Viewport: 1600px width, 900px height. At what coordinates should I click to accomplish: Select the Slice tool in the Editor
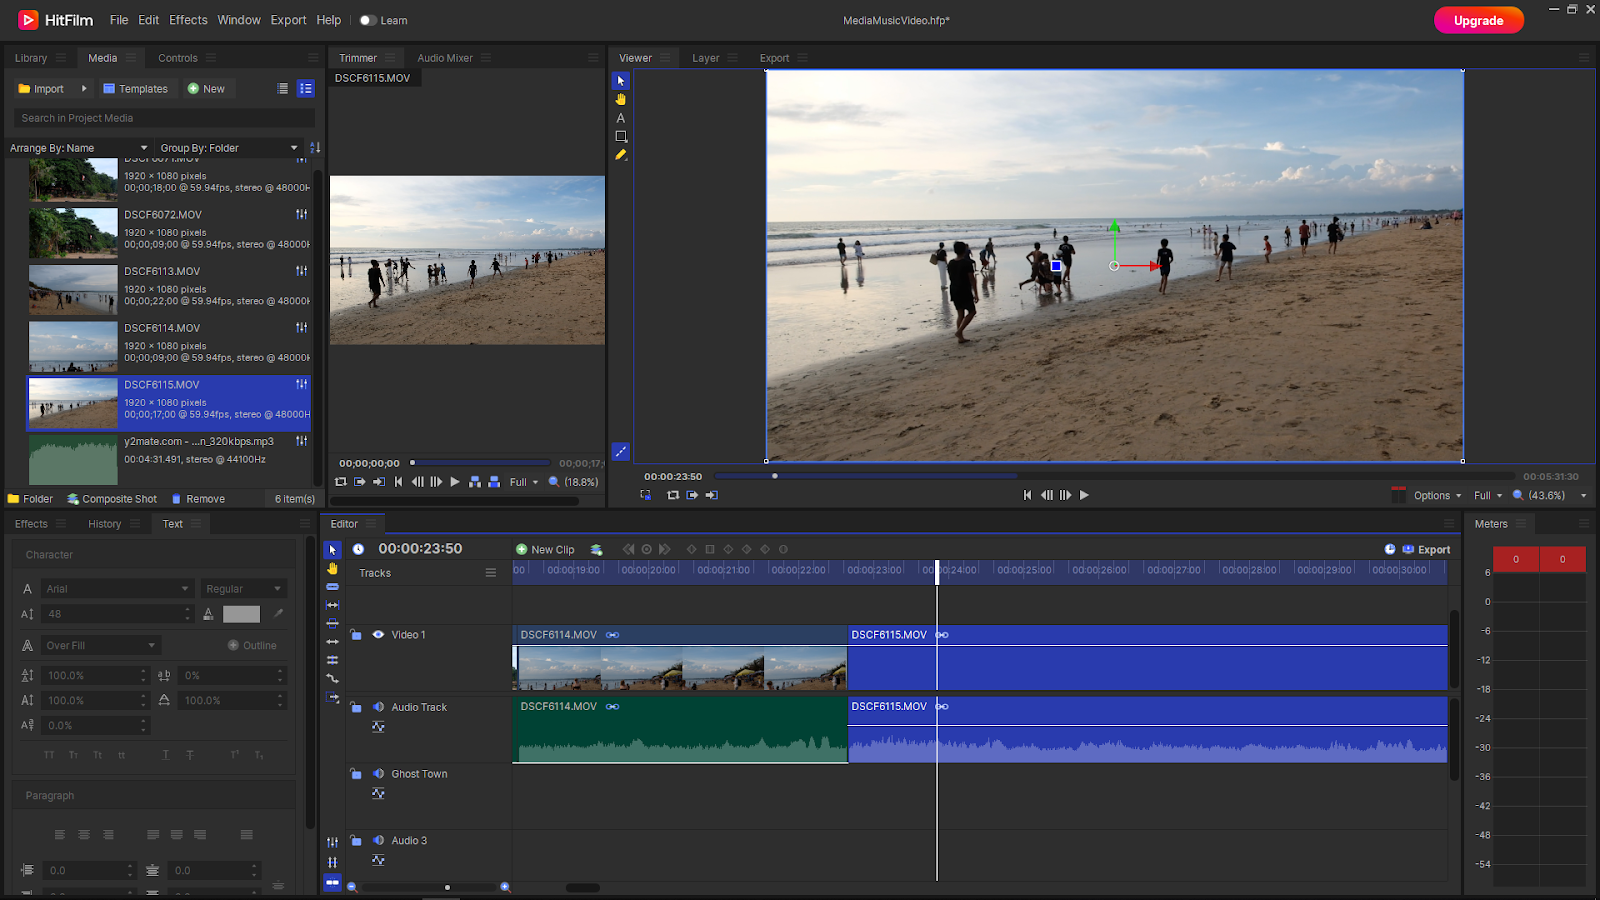333,587
